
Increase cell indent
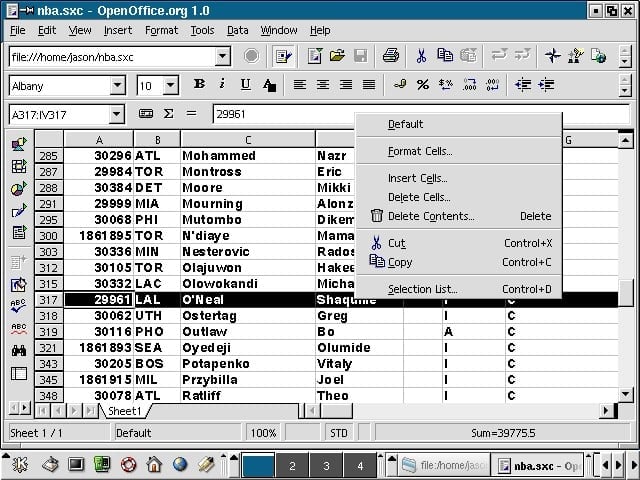546,84
